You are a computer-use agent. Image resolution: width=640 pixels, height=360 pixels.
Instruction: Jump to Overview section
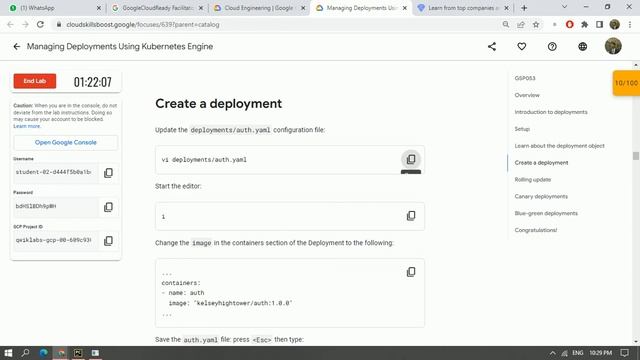(x=527, y=95)
